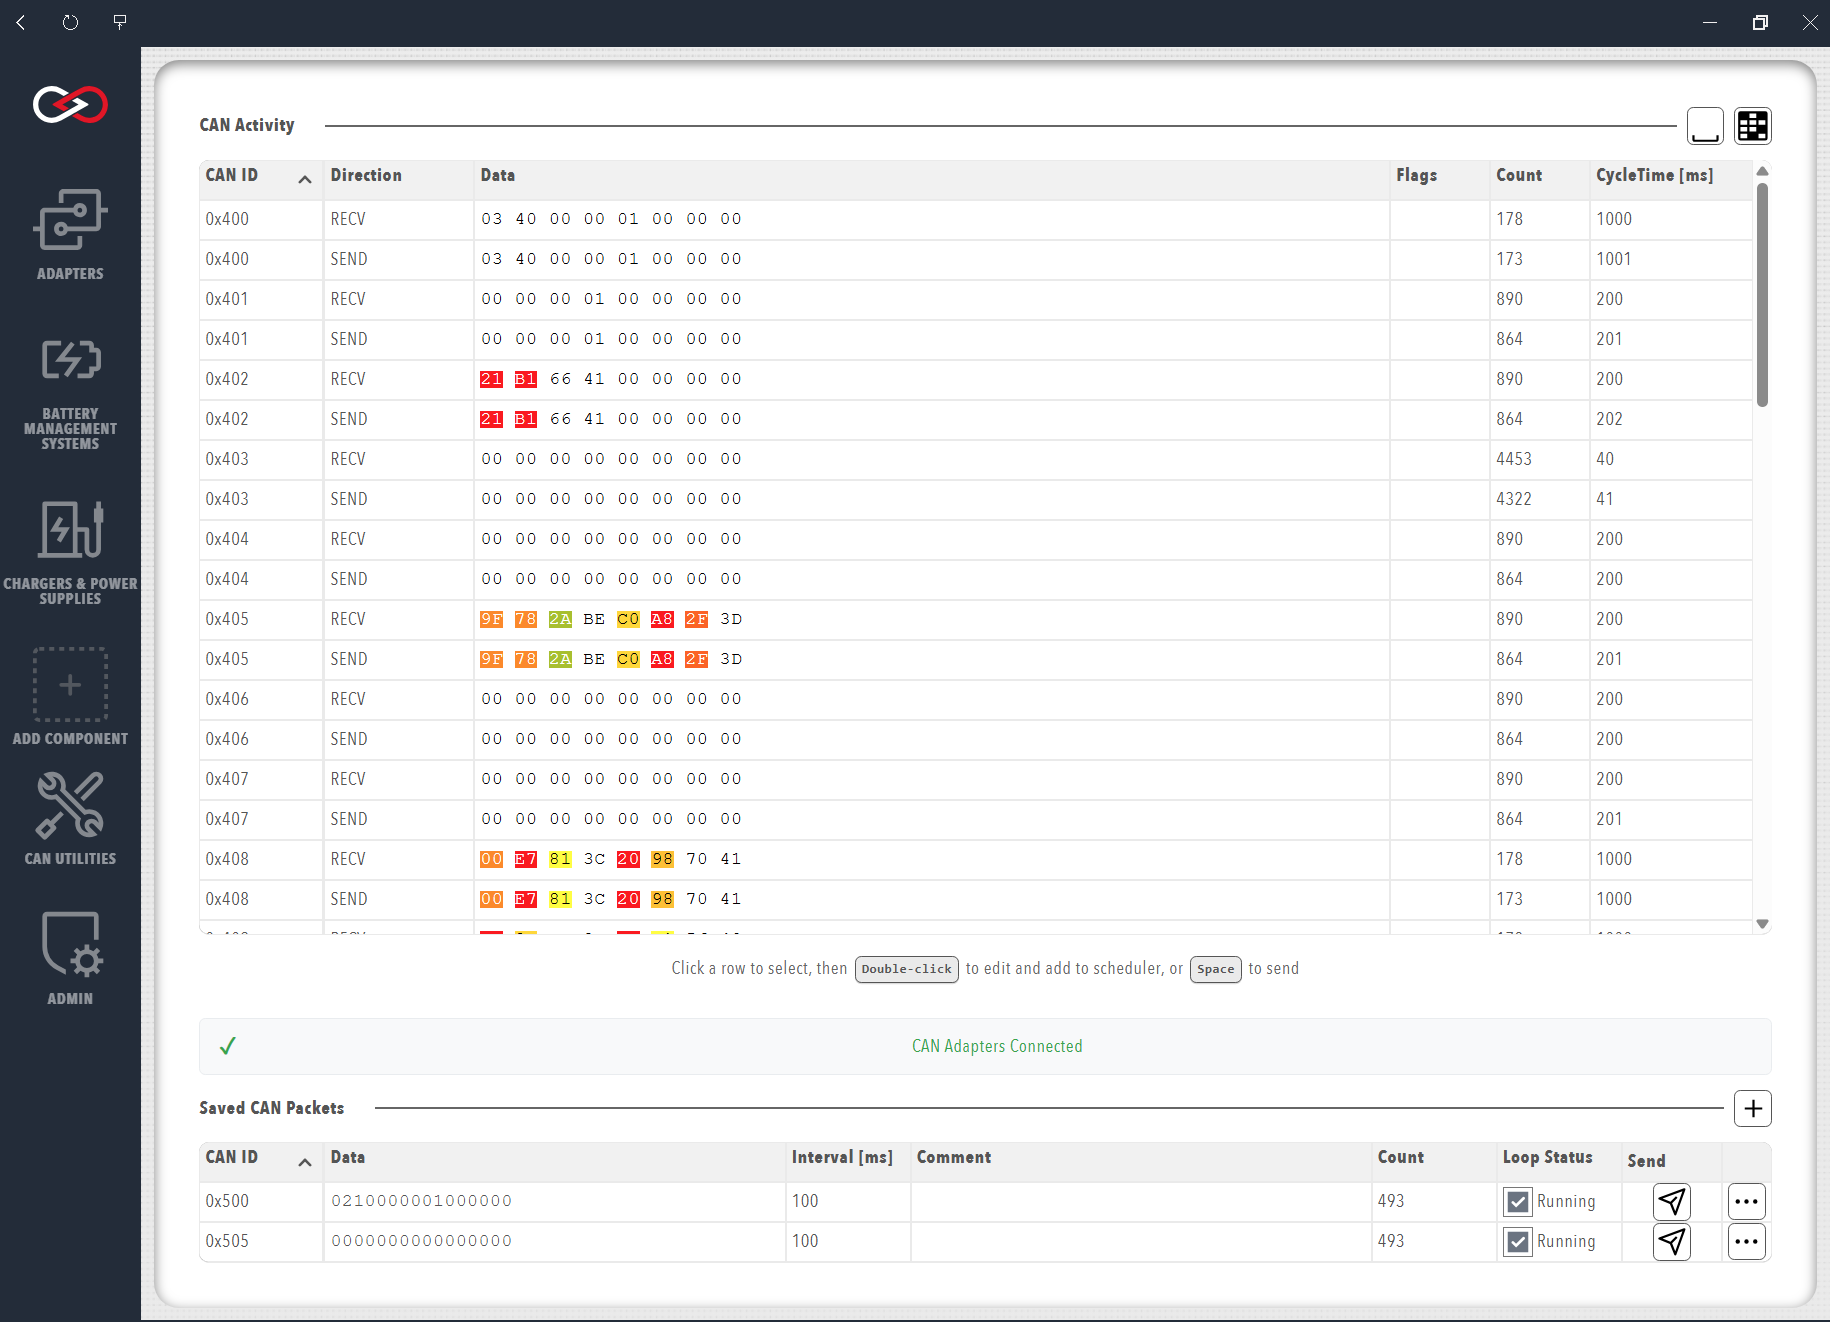1830x1322 pixels.
Task: Add a new saved CAN packet
Action: point(1753,1108)
